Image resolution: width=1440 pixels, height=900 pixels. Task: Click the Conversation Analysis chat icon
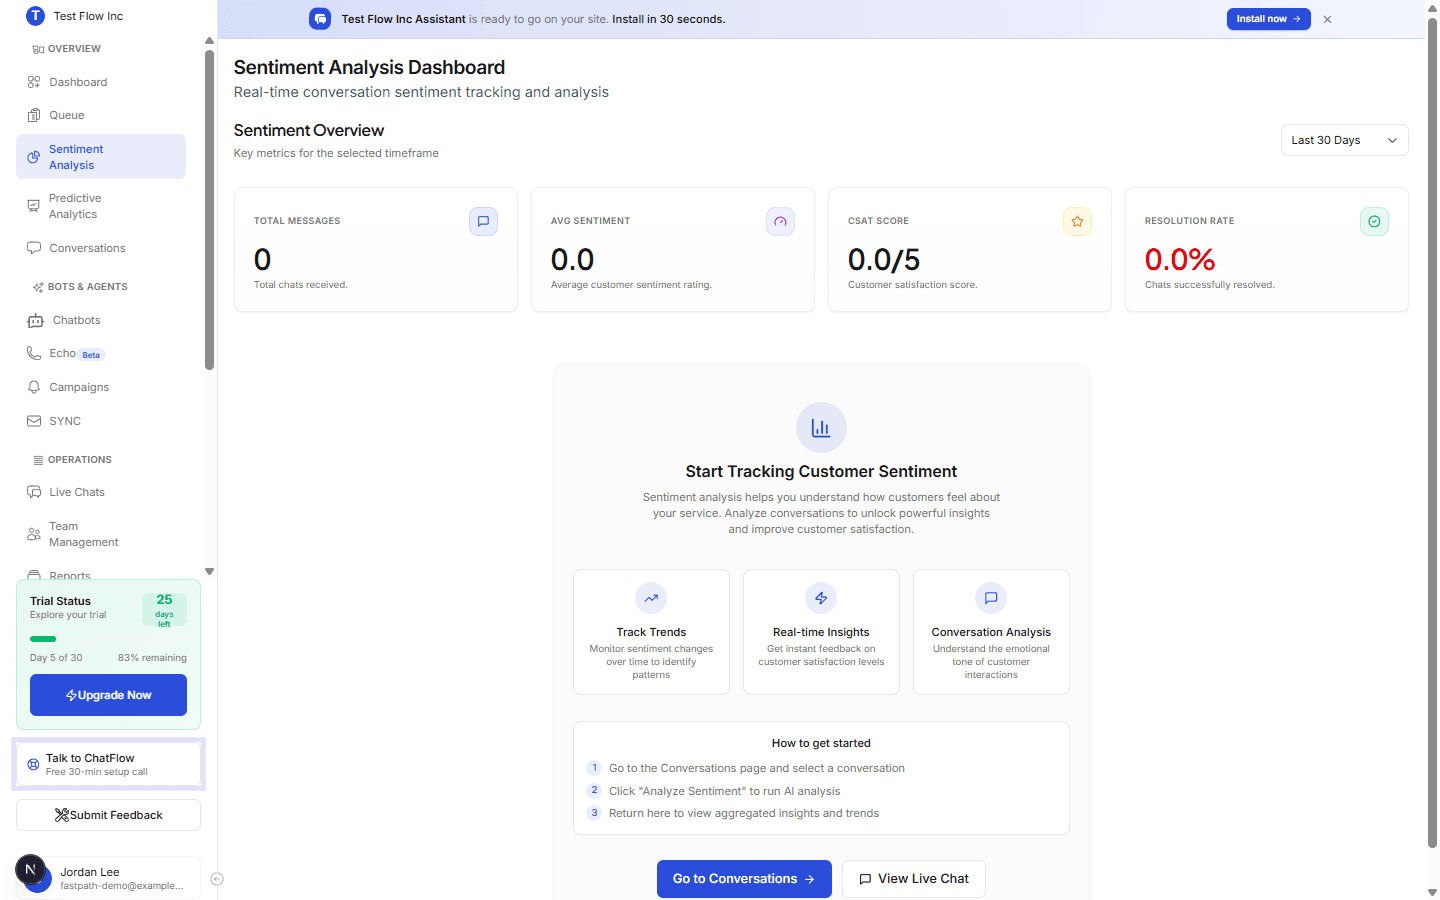991,598
